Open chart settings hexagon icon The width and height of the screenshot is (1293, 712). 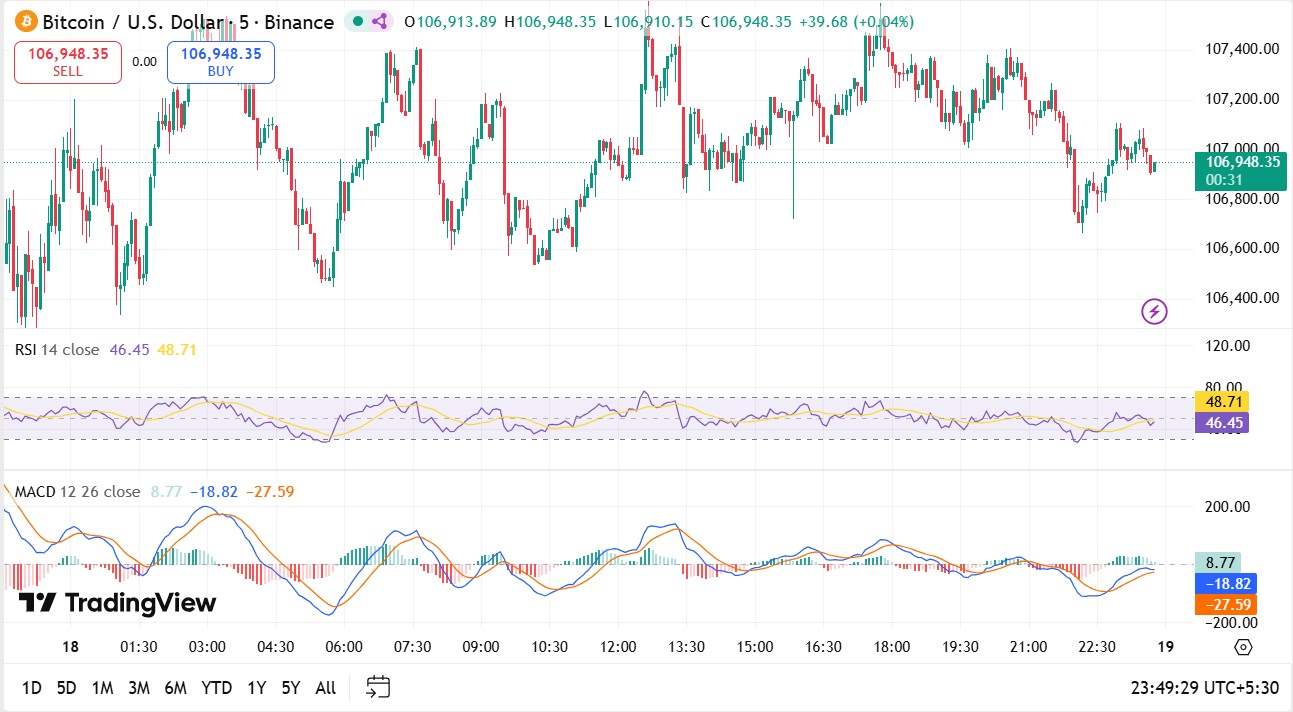click(x=1243, y=646)
